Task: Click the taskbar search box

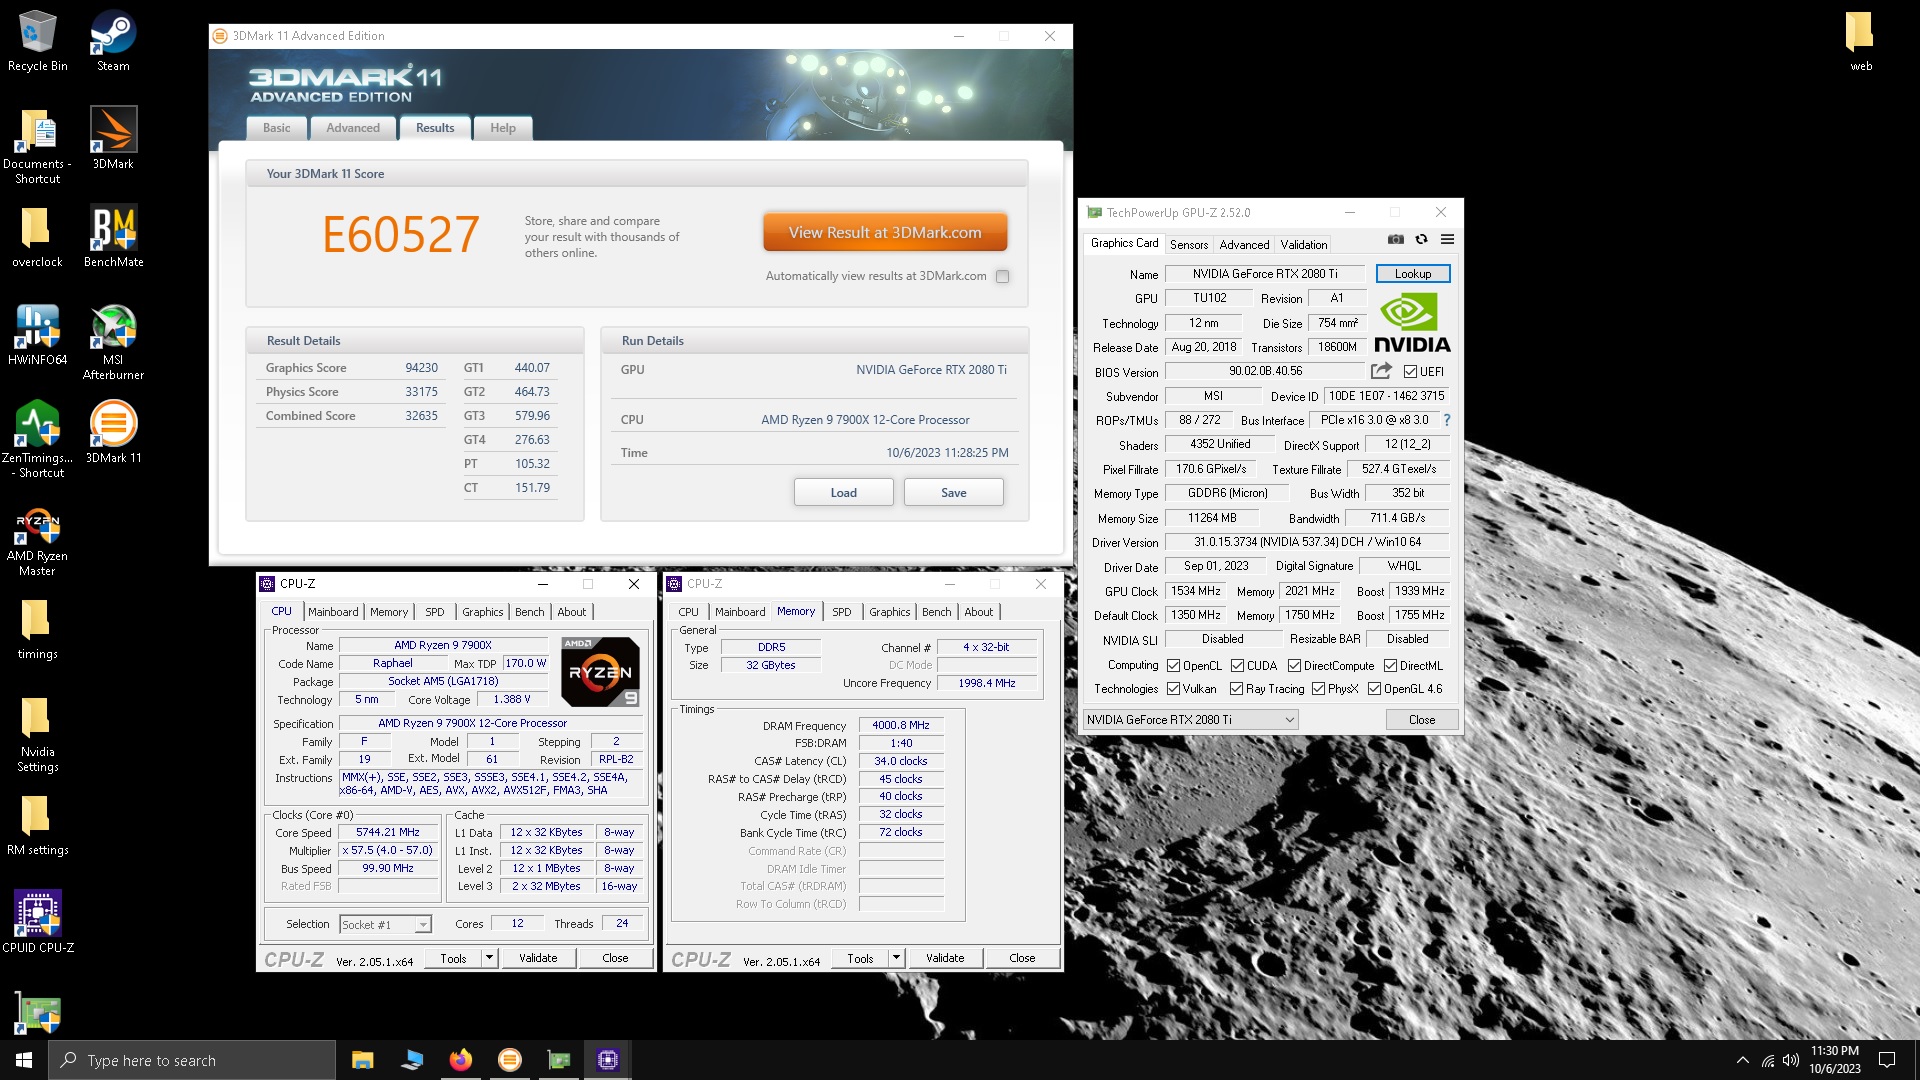Action: (x=192, y=1060)
